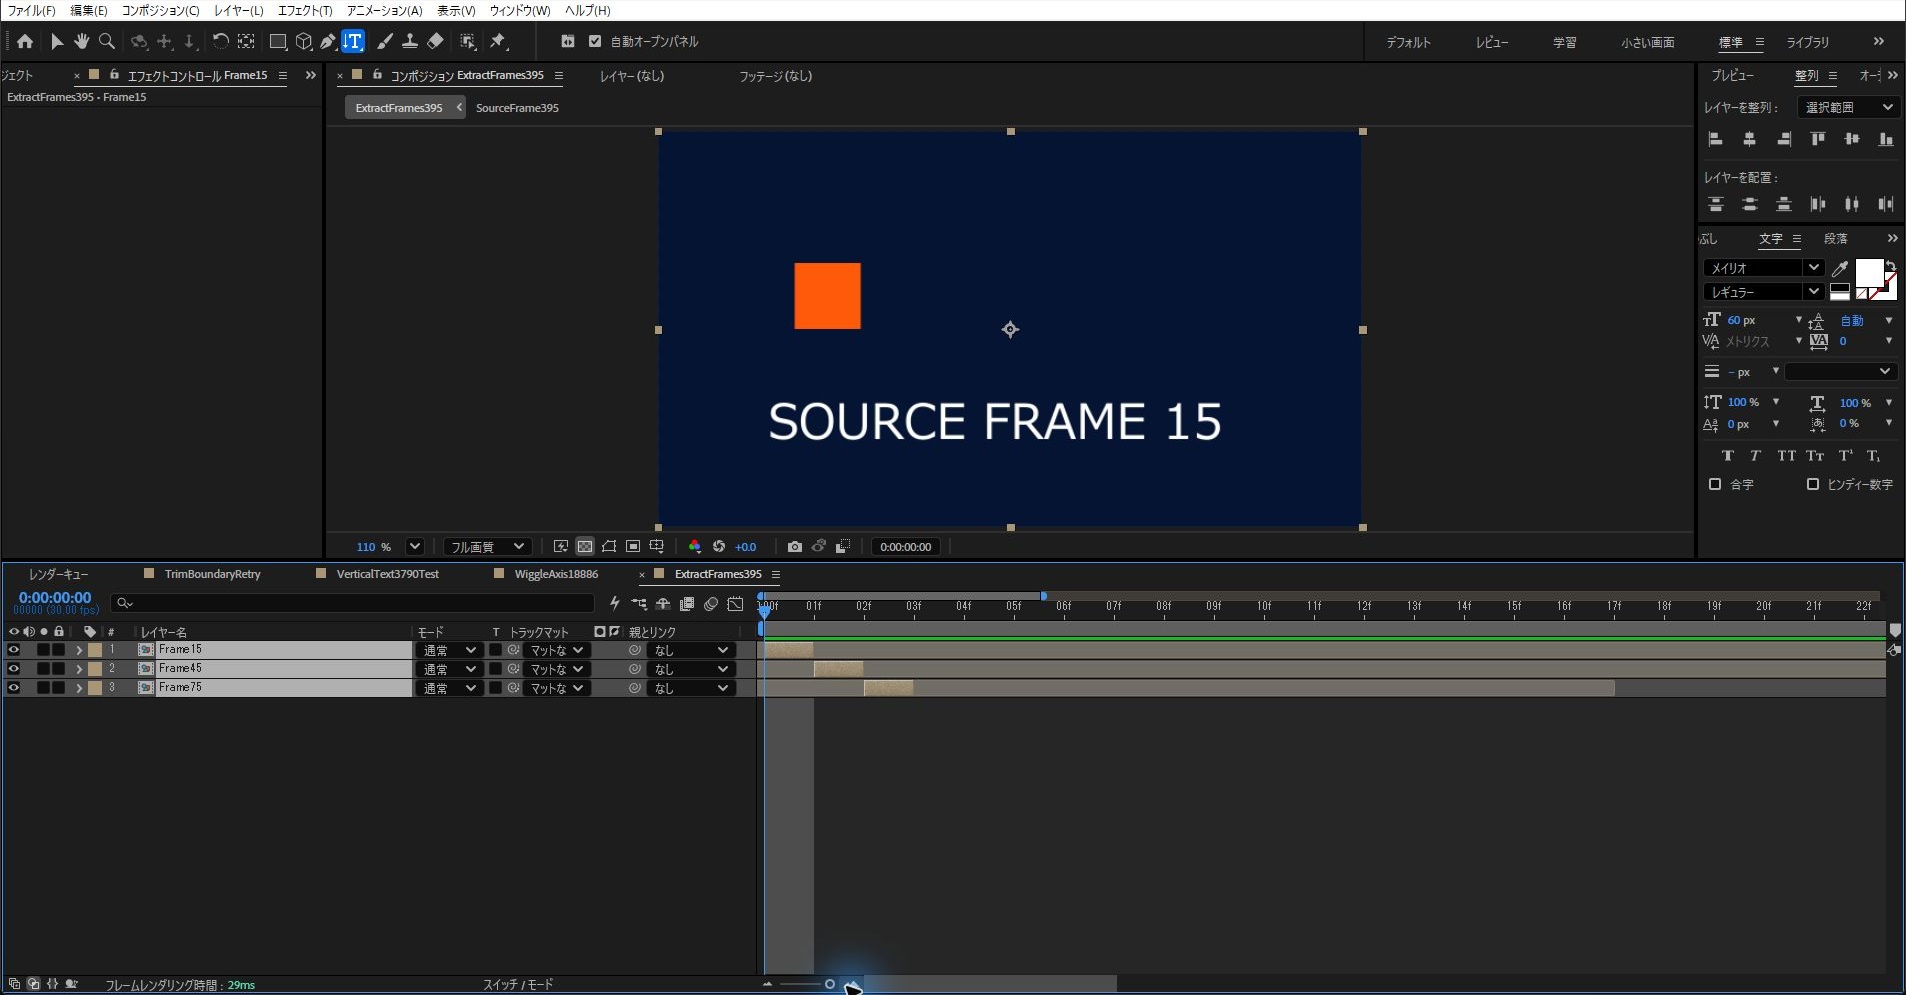Open the 選択範囲 align-to dropdown

[x=1848, y=107]
